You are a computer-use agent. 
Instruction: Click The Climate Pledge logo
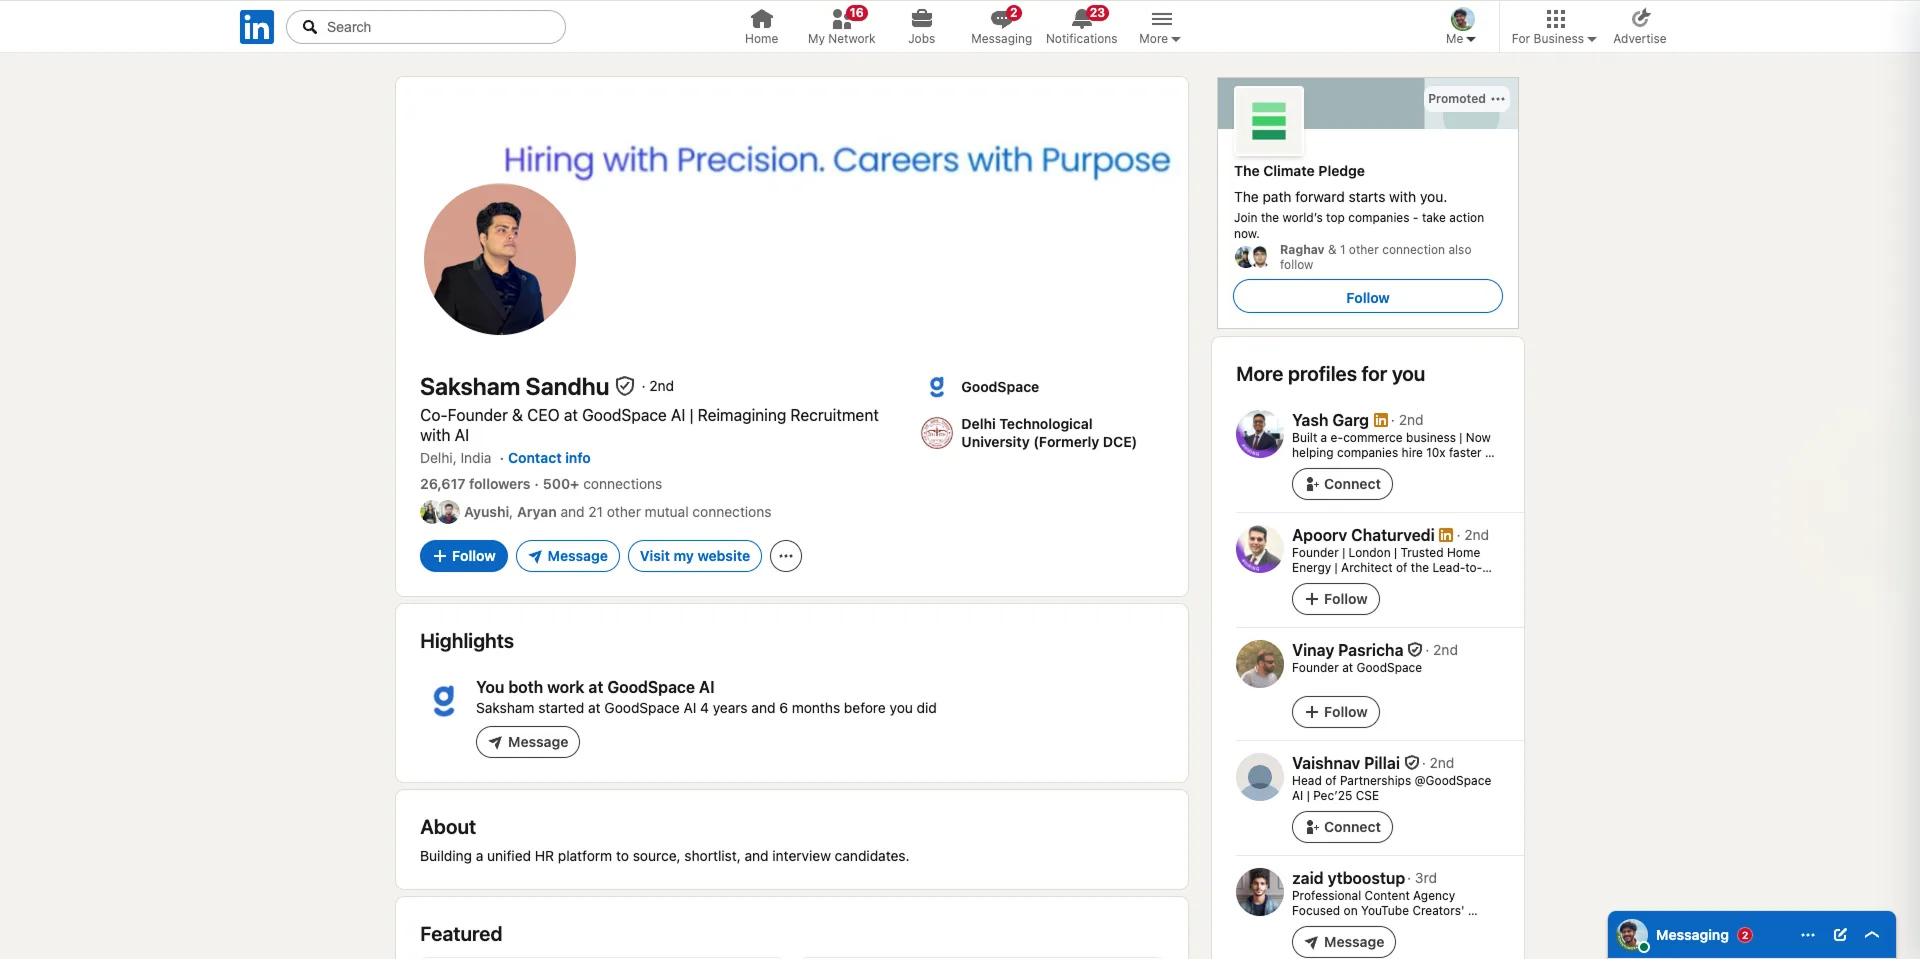pyautogui.click(x=1269, y=121)
